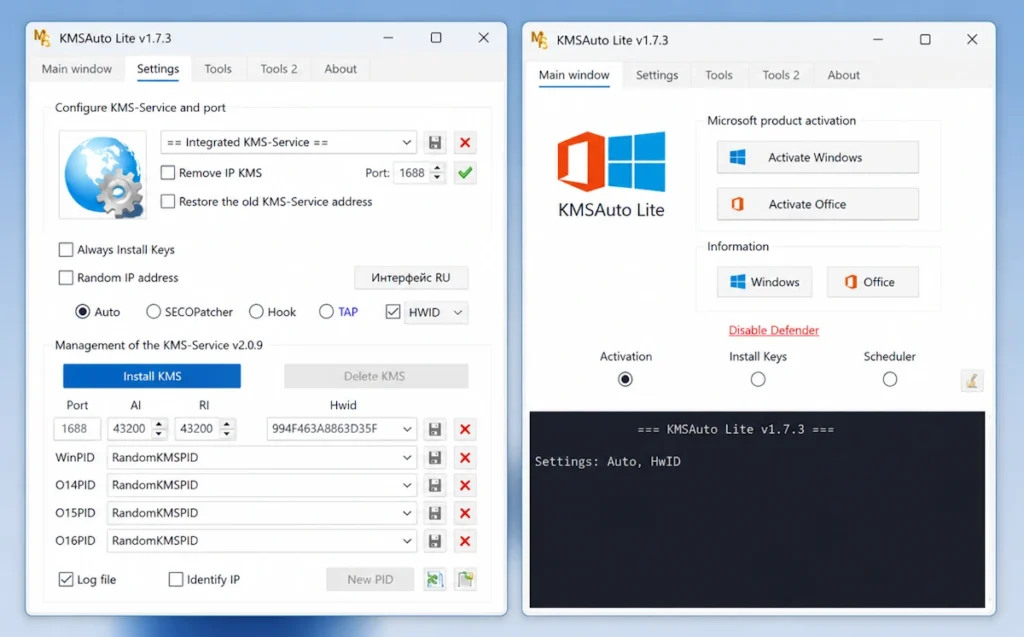Enable the Identify IP checkbox

coord(176,580)
